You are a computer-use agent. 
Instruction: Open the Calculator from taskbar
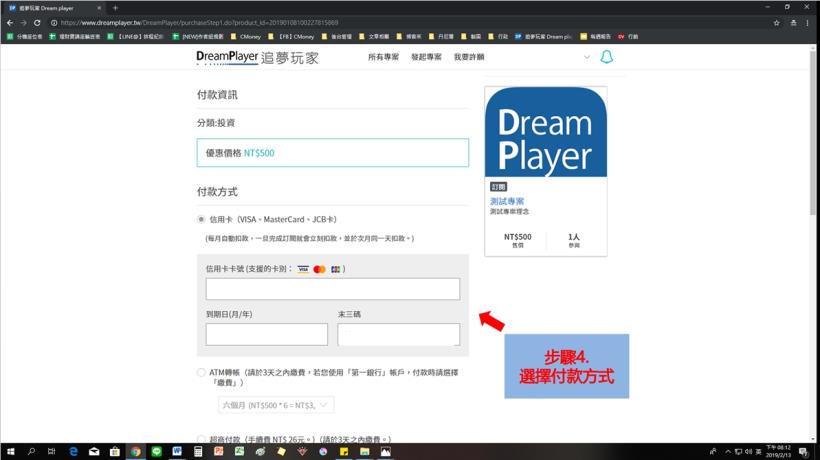pos(198,452)
